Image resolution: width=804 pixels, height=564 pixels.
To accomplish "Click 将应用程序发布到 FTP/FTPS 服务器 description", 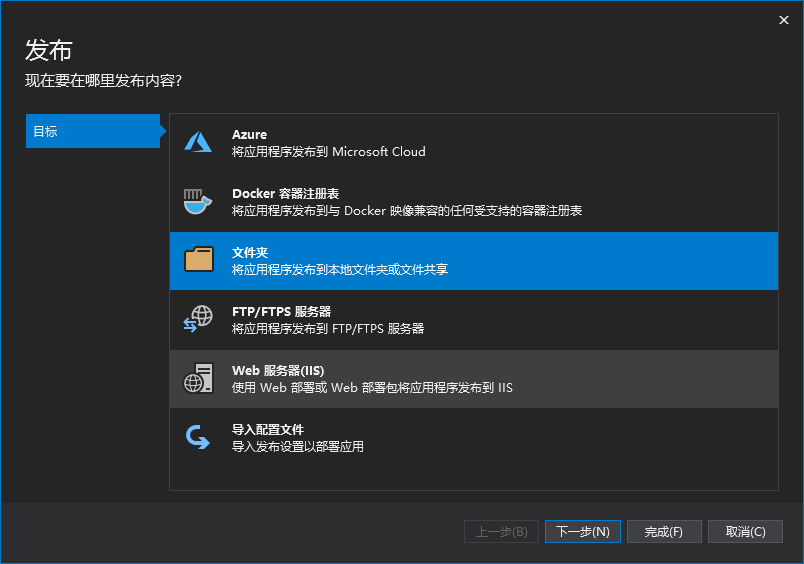I will [328, 329].
